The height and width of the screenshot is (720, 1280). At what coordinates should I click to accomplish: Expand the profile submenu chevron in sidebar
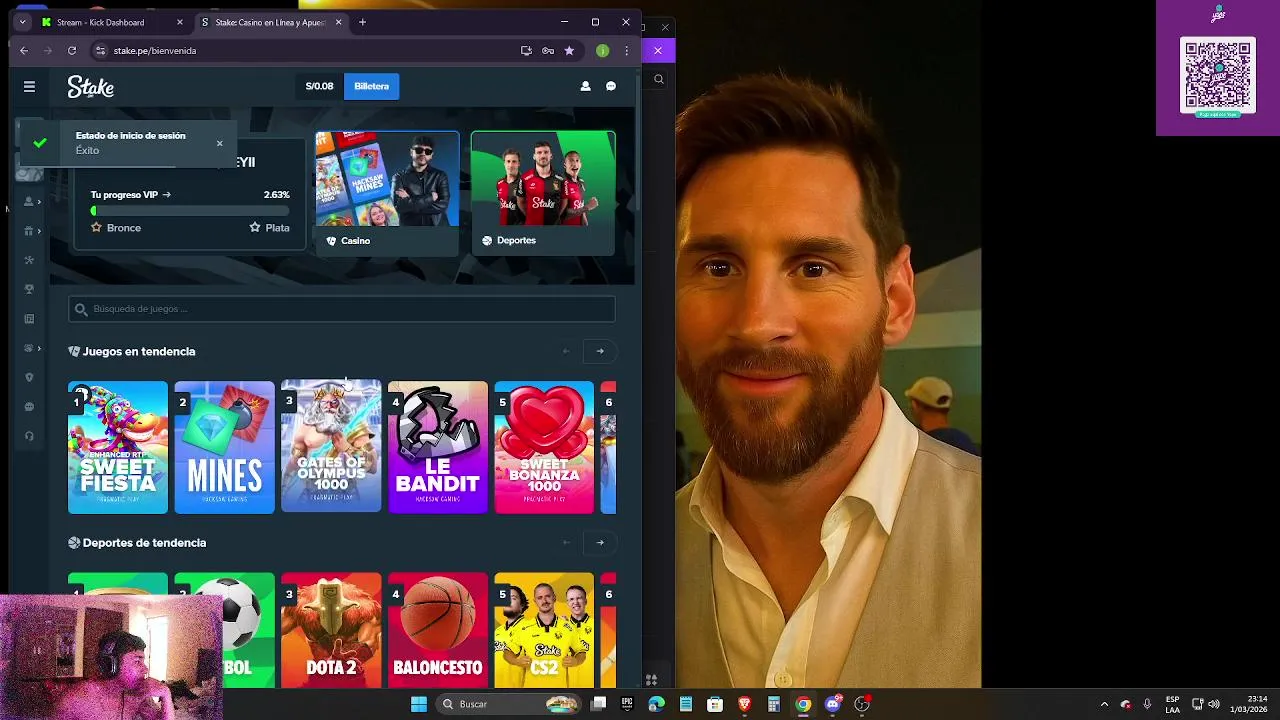pyautogui.click(x=39, y=202)
